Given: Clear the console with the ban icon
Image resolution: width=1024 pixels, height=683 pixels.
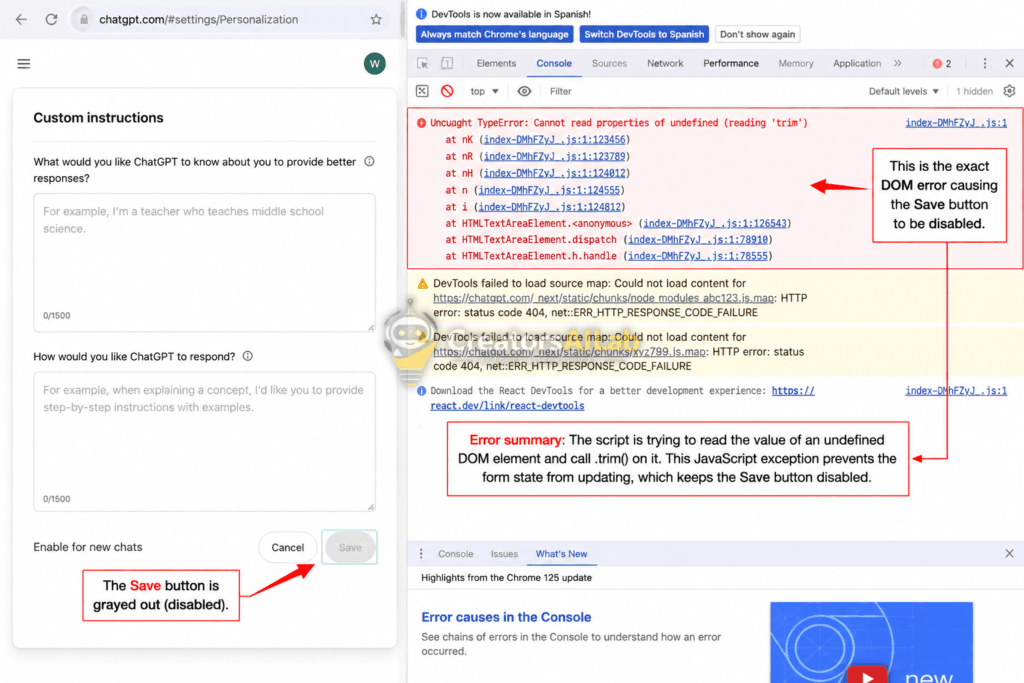Looking at the screenshot, I should point(447,91).
